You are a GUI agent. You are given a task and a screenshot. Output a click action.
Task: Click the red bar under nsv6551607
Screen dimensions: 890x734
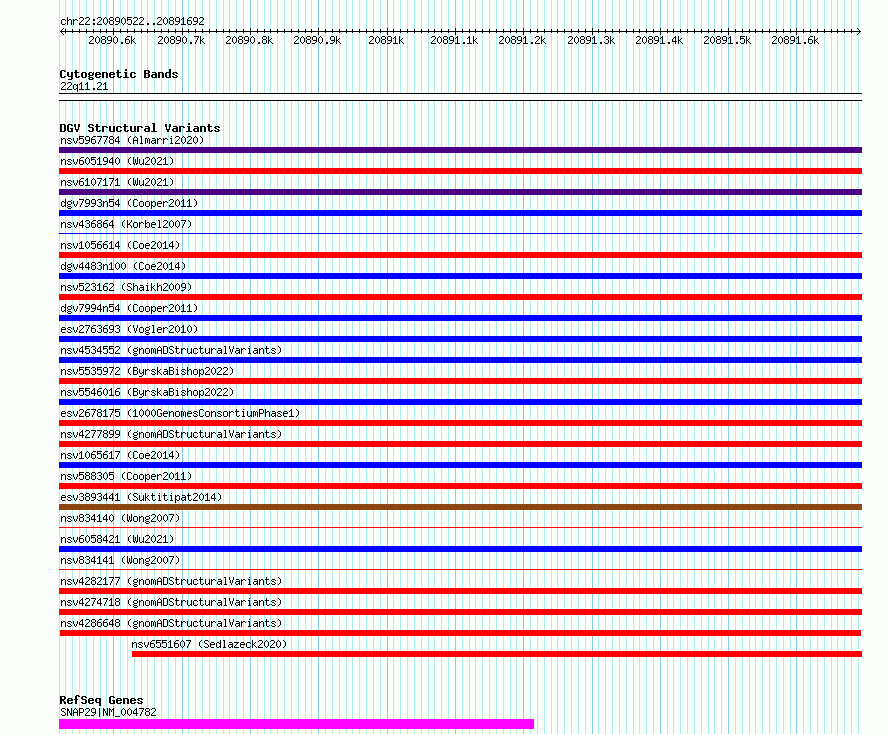(497, 654)
